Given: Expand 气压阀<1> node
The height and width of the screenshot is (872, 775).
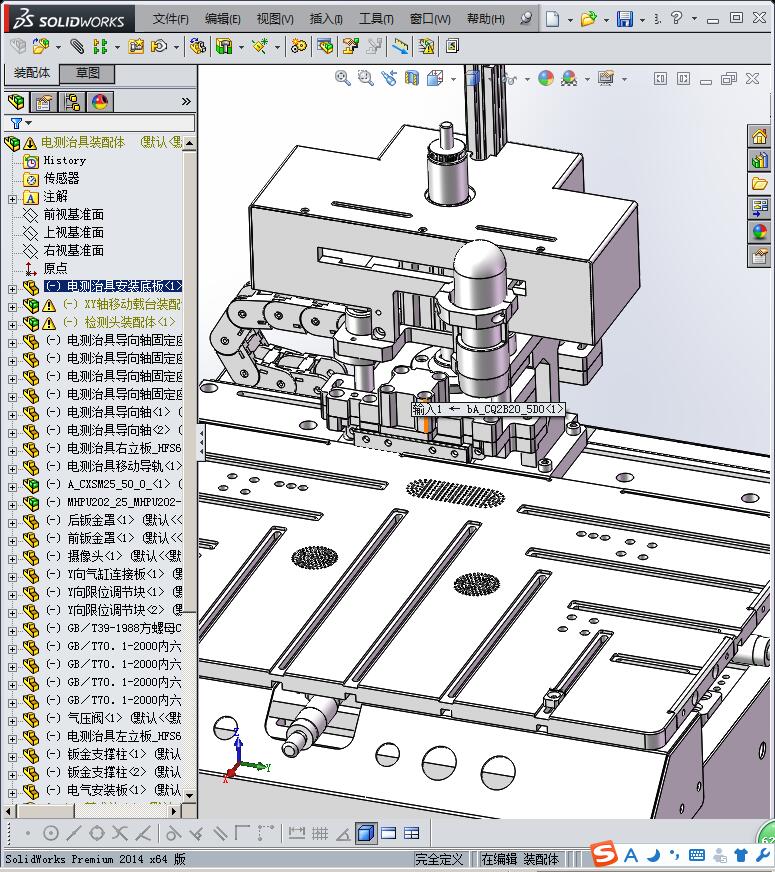Looking at the screenshot, I should pyautogui.click(x=12, y=721).
